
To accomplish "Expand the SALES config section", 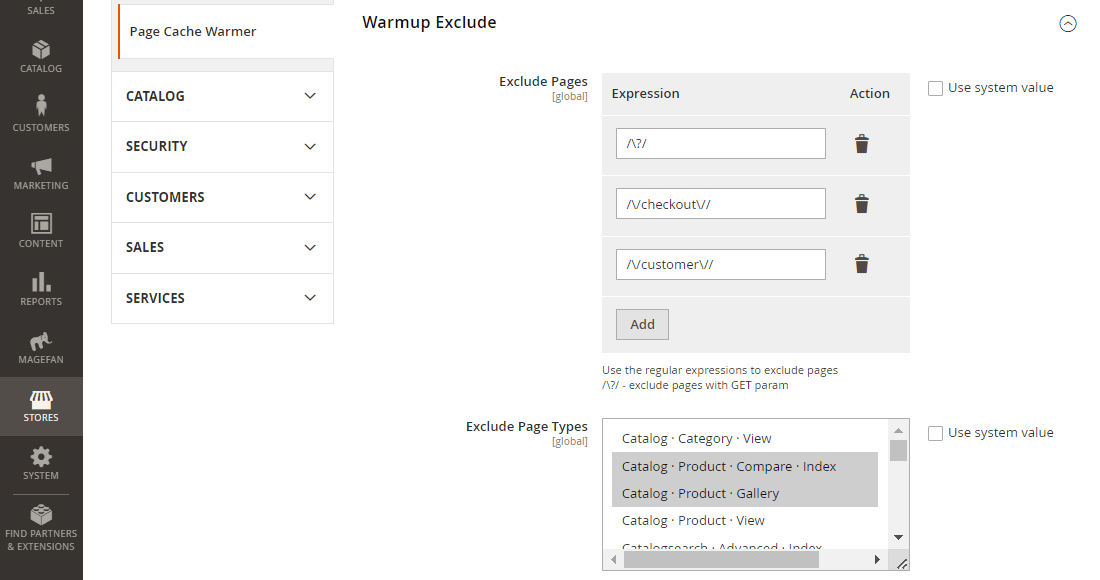I will point(222,248).
